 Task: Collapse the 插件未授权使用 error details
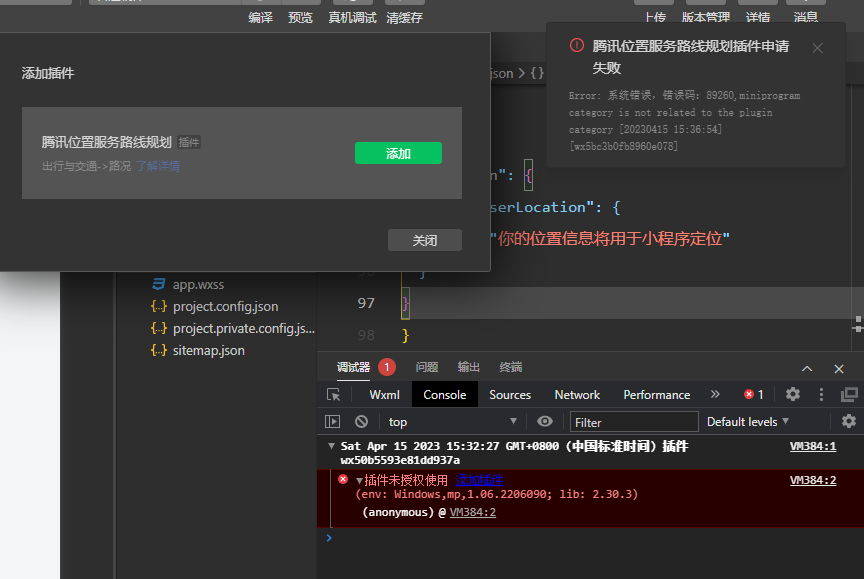(359, 480)
